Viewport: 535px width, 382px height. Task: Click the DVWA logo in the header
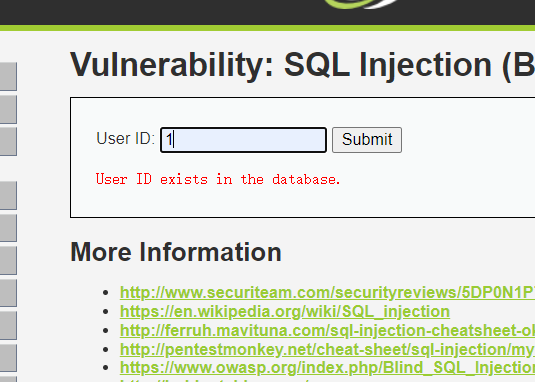(362, 4)
